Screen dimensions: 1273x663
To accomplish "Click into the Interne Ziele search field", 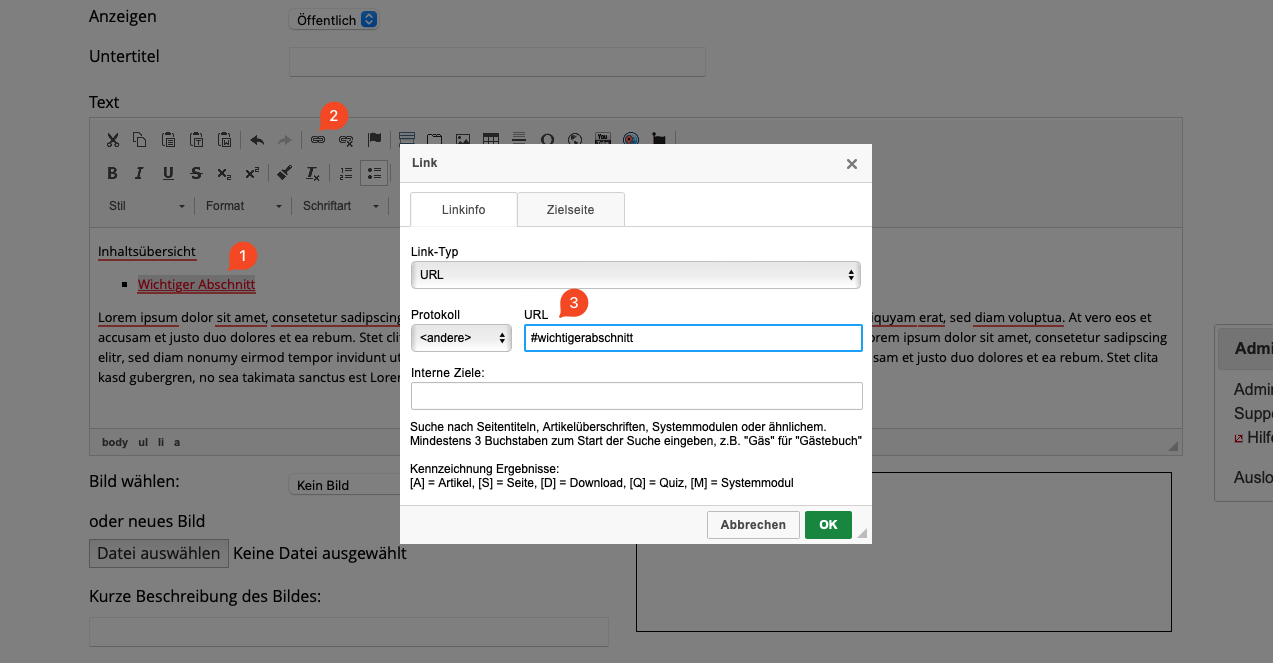I will [636, 396].
